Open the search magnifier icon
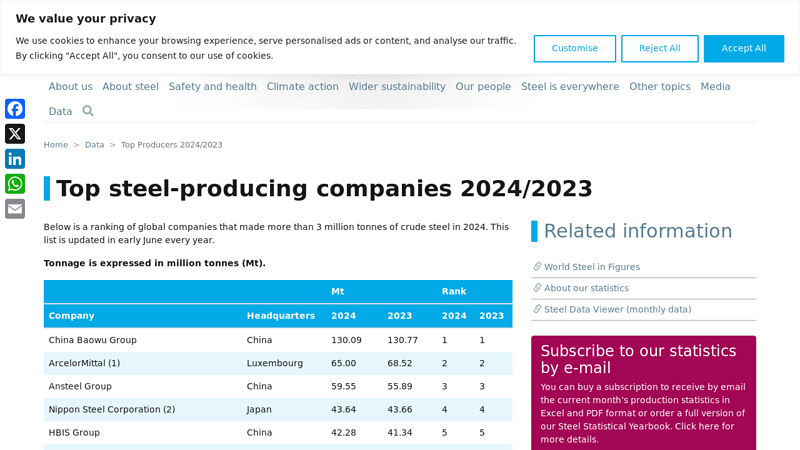800x450 pixels. point(88,111)
